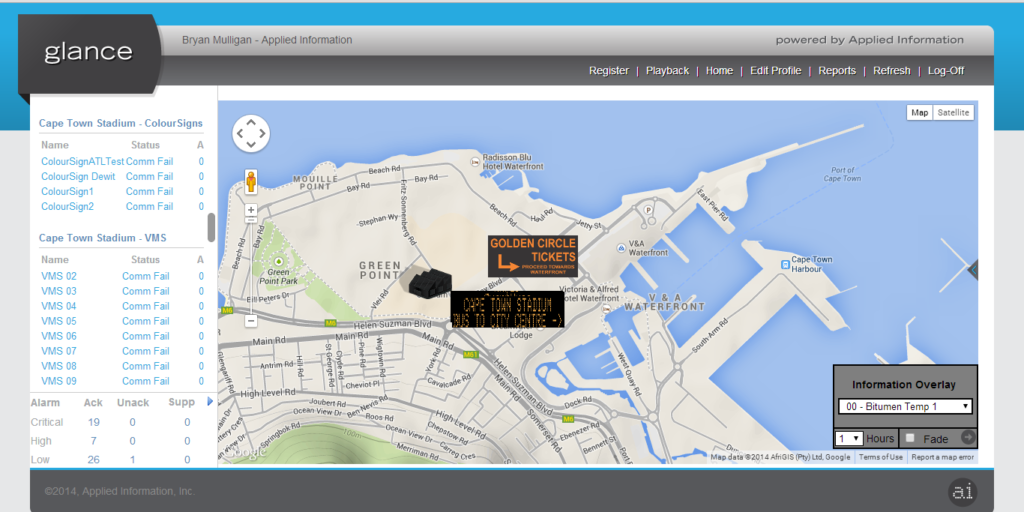Click the glance logo
The image size is (1024, 512).
pyautogui.click(x=88, y=52)
